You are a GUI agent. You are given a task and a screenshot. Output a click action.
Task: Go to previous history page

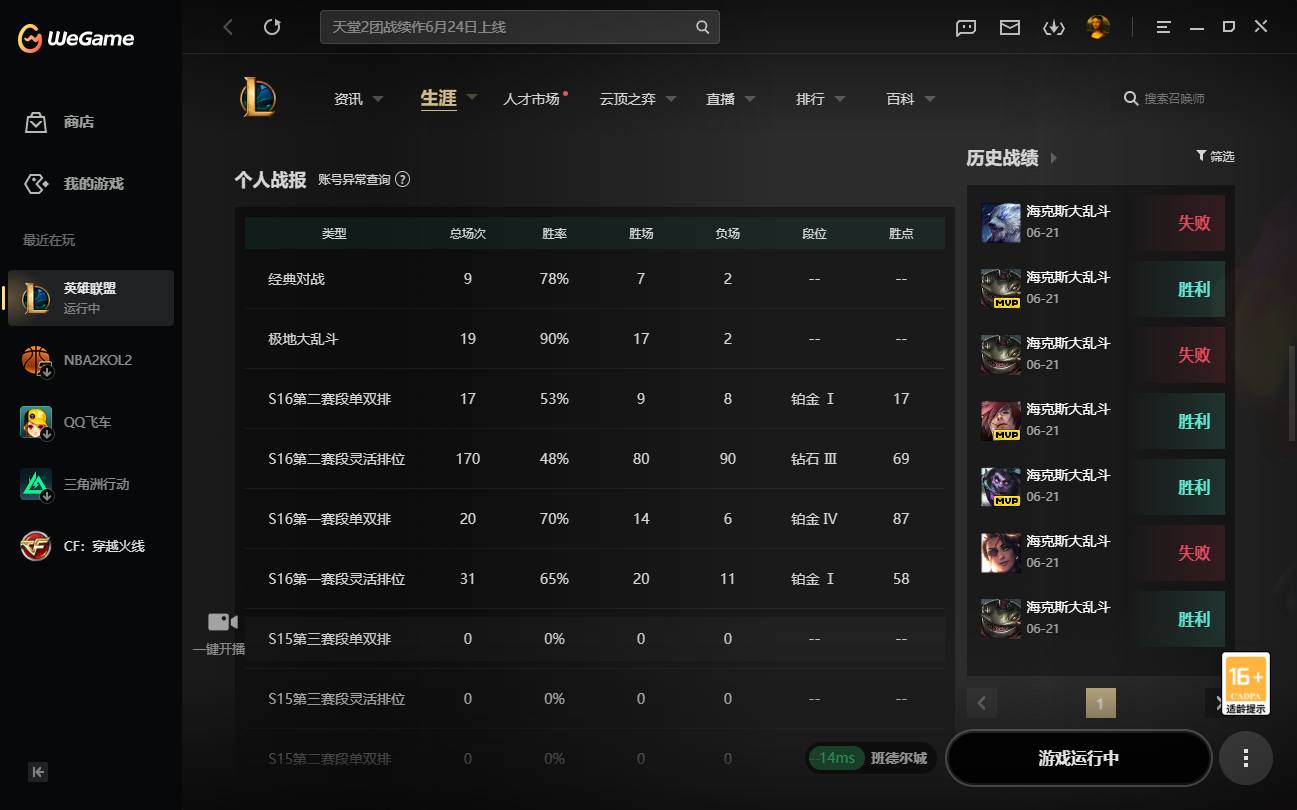click(x=982, y=703)
